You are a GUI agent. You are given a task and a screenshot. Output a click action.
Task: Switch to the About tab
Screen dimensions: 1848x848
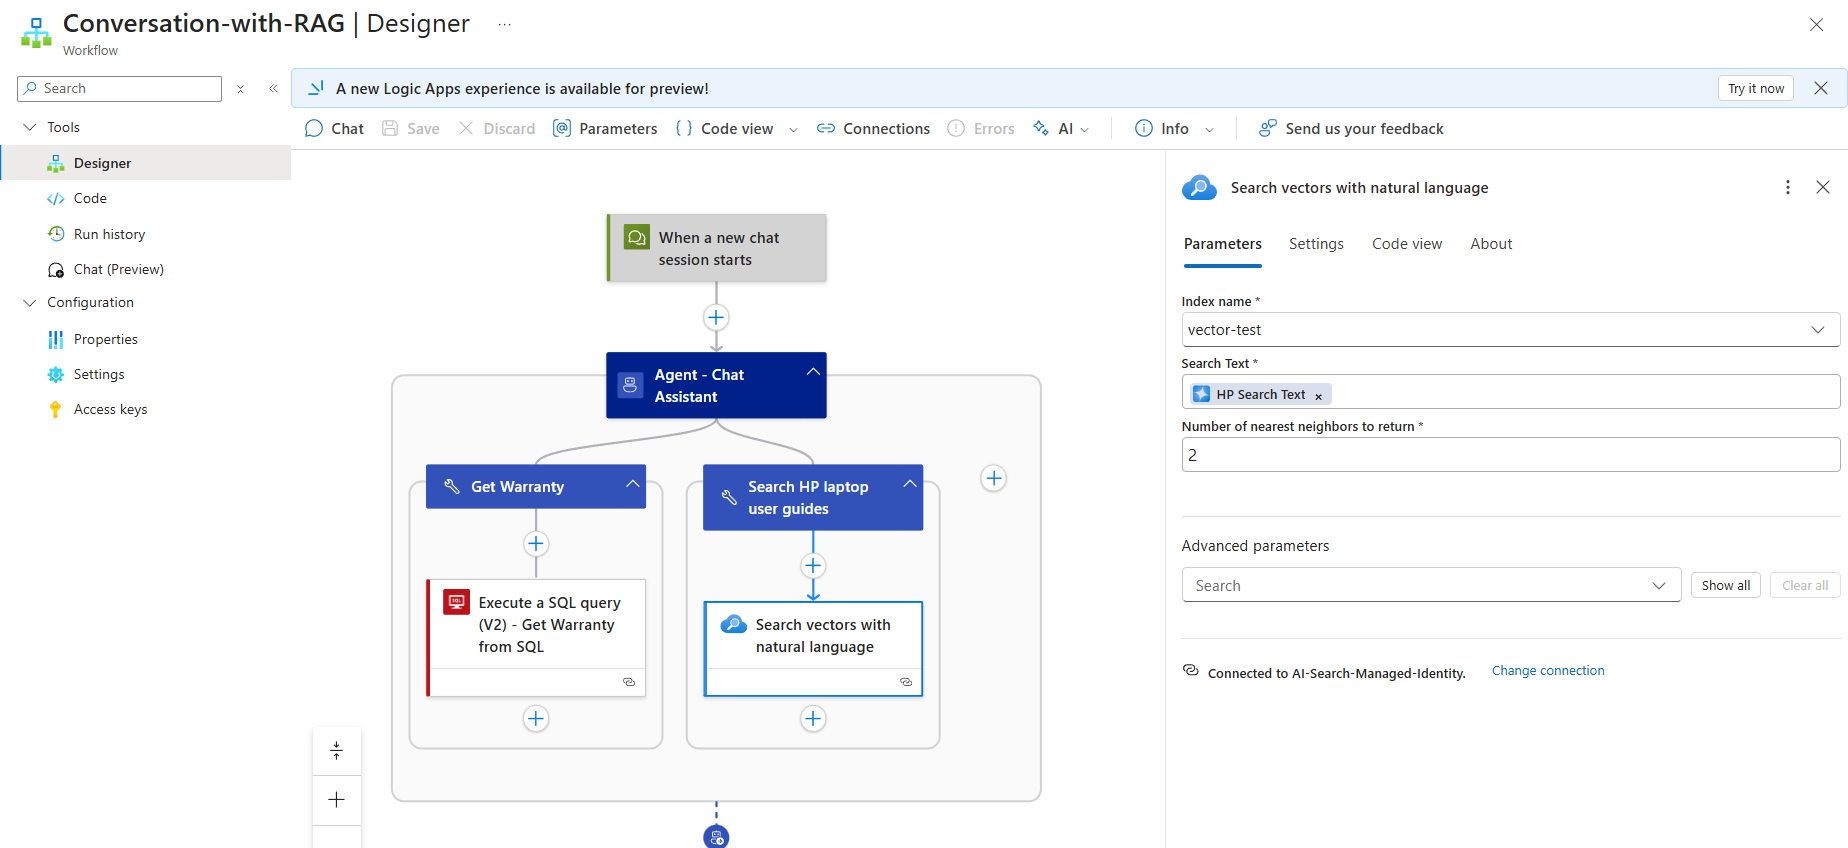click(1490, 244)
